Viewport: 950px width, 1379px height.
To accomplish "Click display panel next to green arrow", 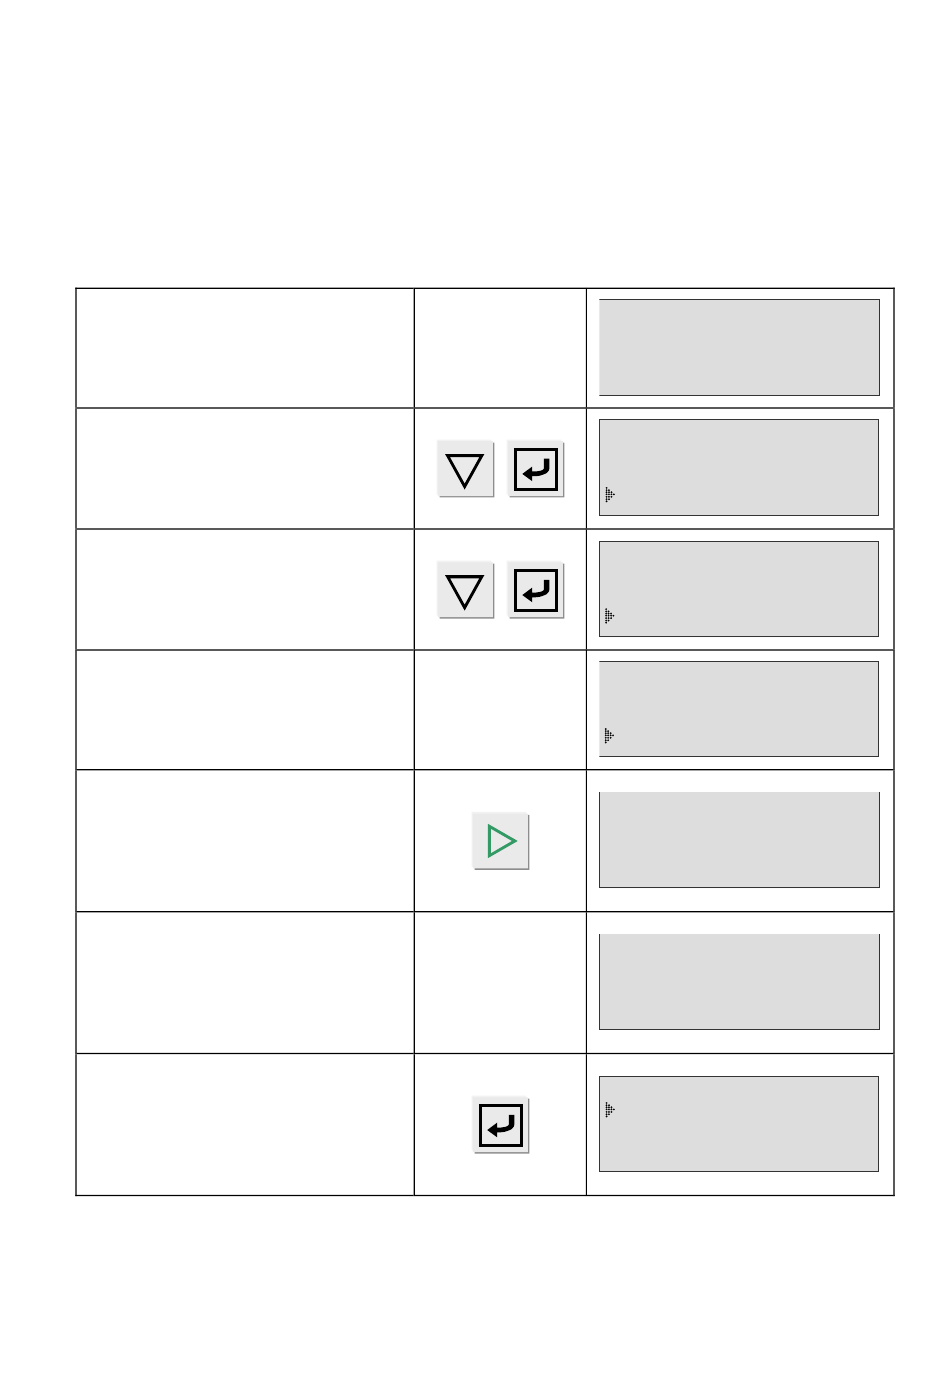I will coord(739,840).
